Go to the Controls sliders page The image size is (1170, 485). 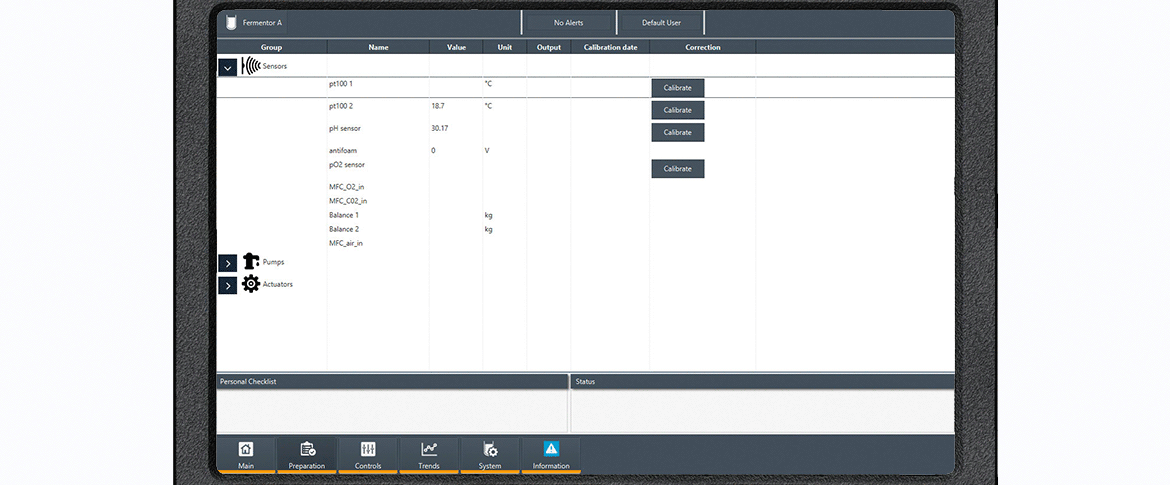click(368, 454)
